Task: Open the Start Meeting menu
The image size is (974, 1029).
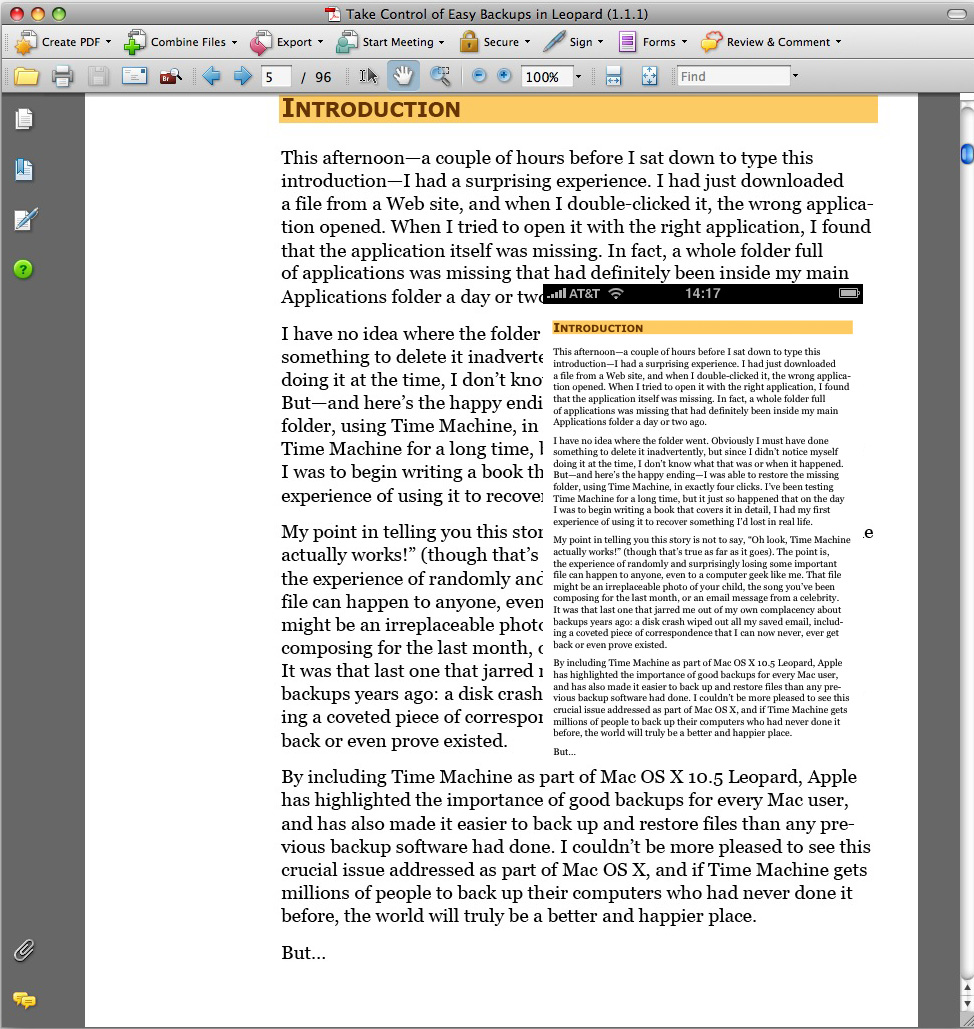Action: 390,42
